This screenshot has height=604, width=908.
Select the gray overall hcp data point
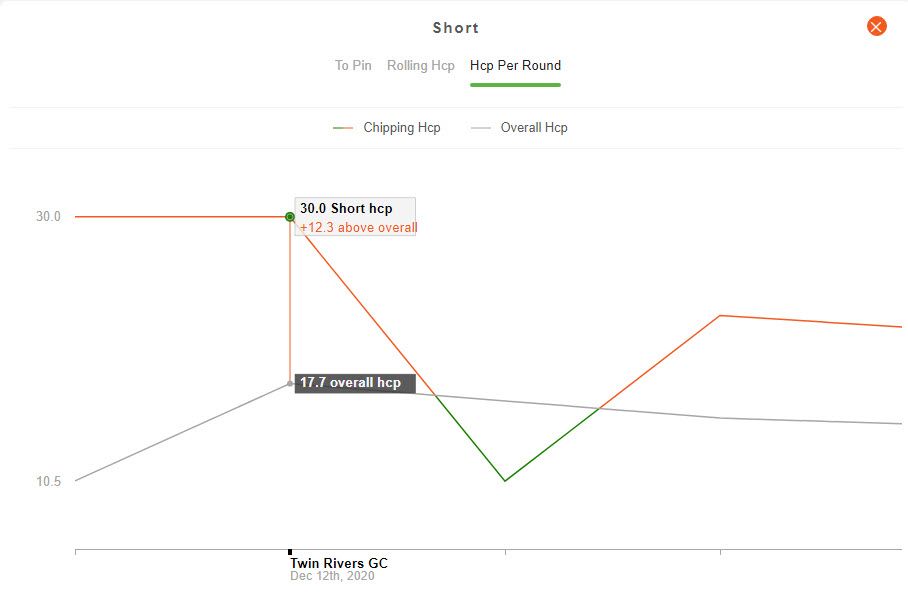(x=290, y=383)
